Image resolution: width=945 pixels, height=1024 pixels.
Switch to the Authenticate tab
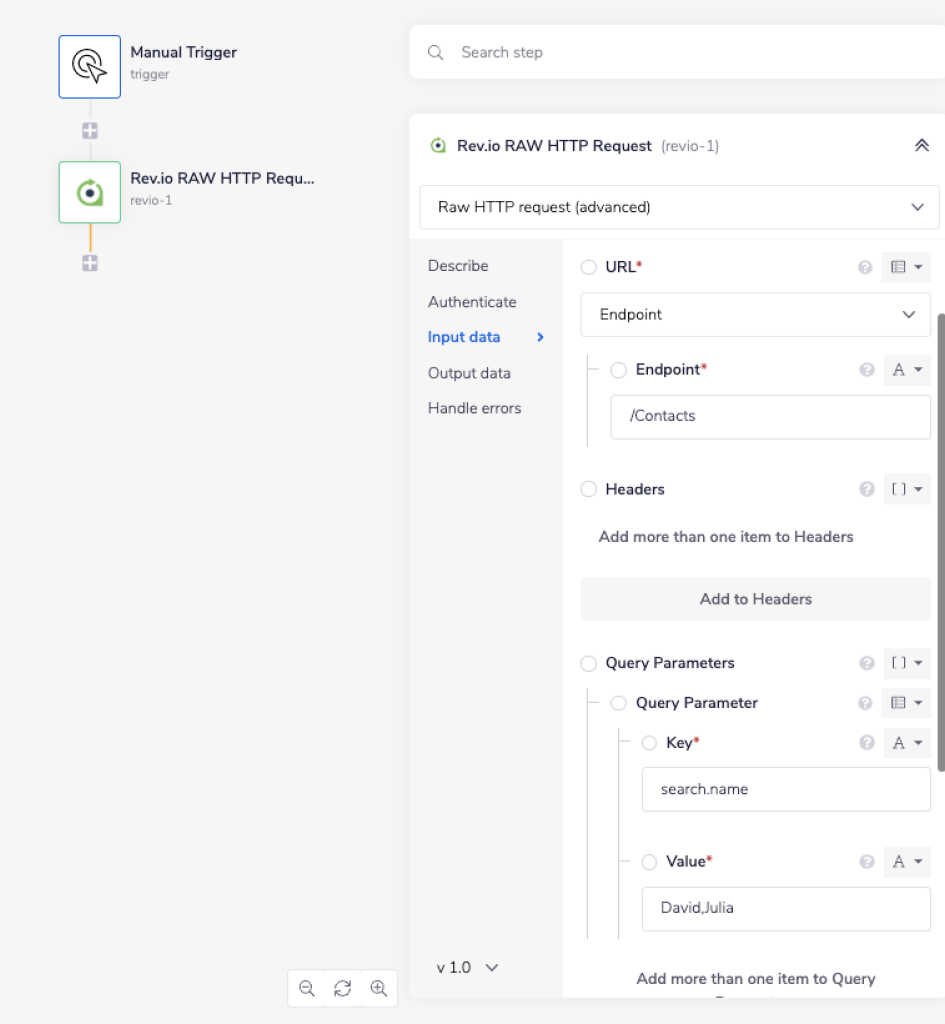[x=472, y=302]
